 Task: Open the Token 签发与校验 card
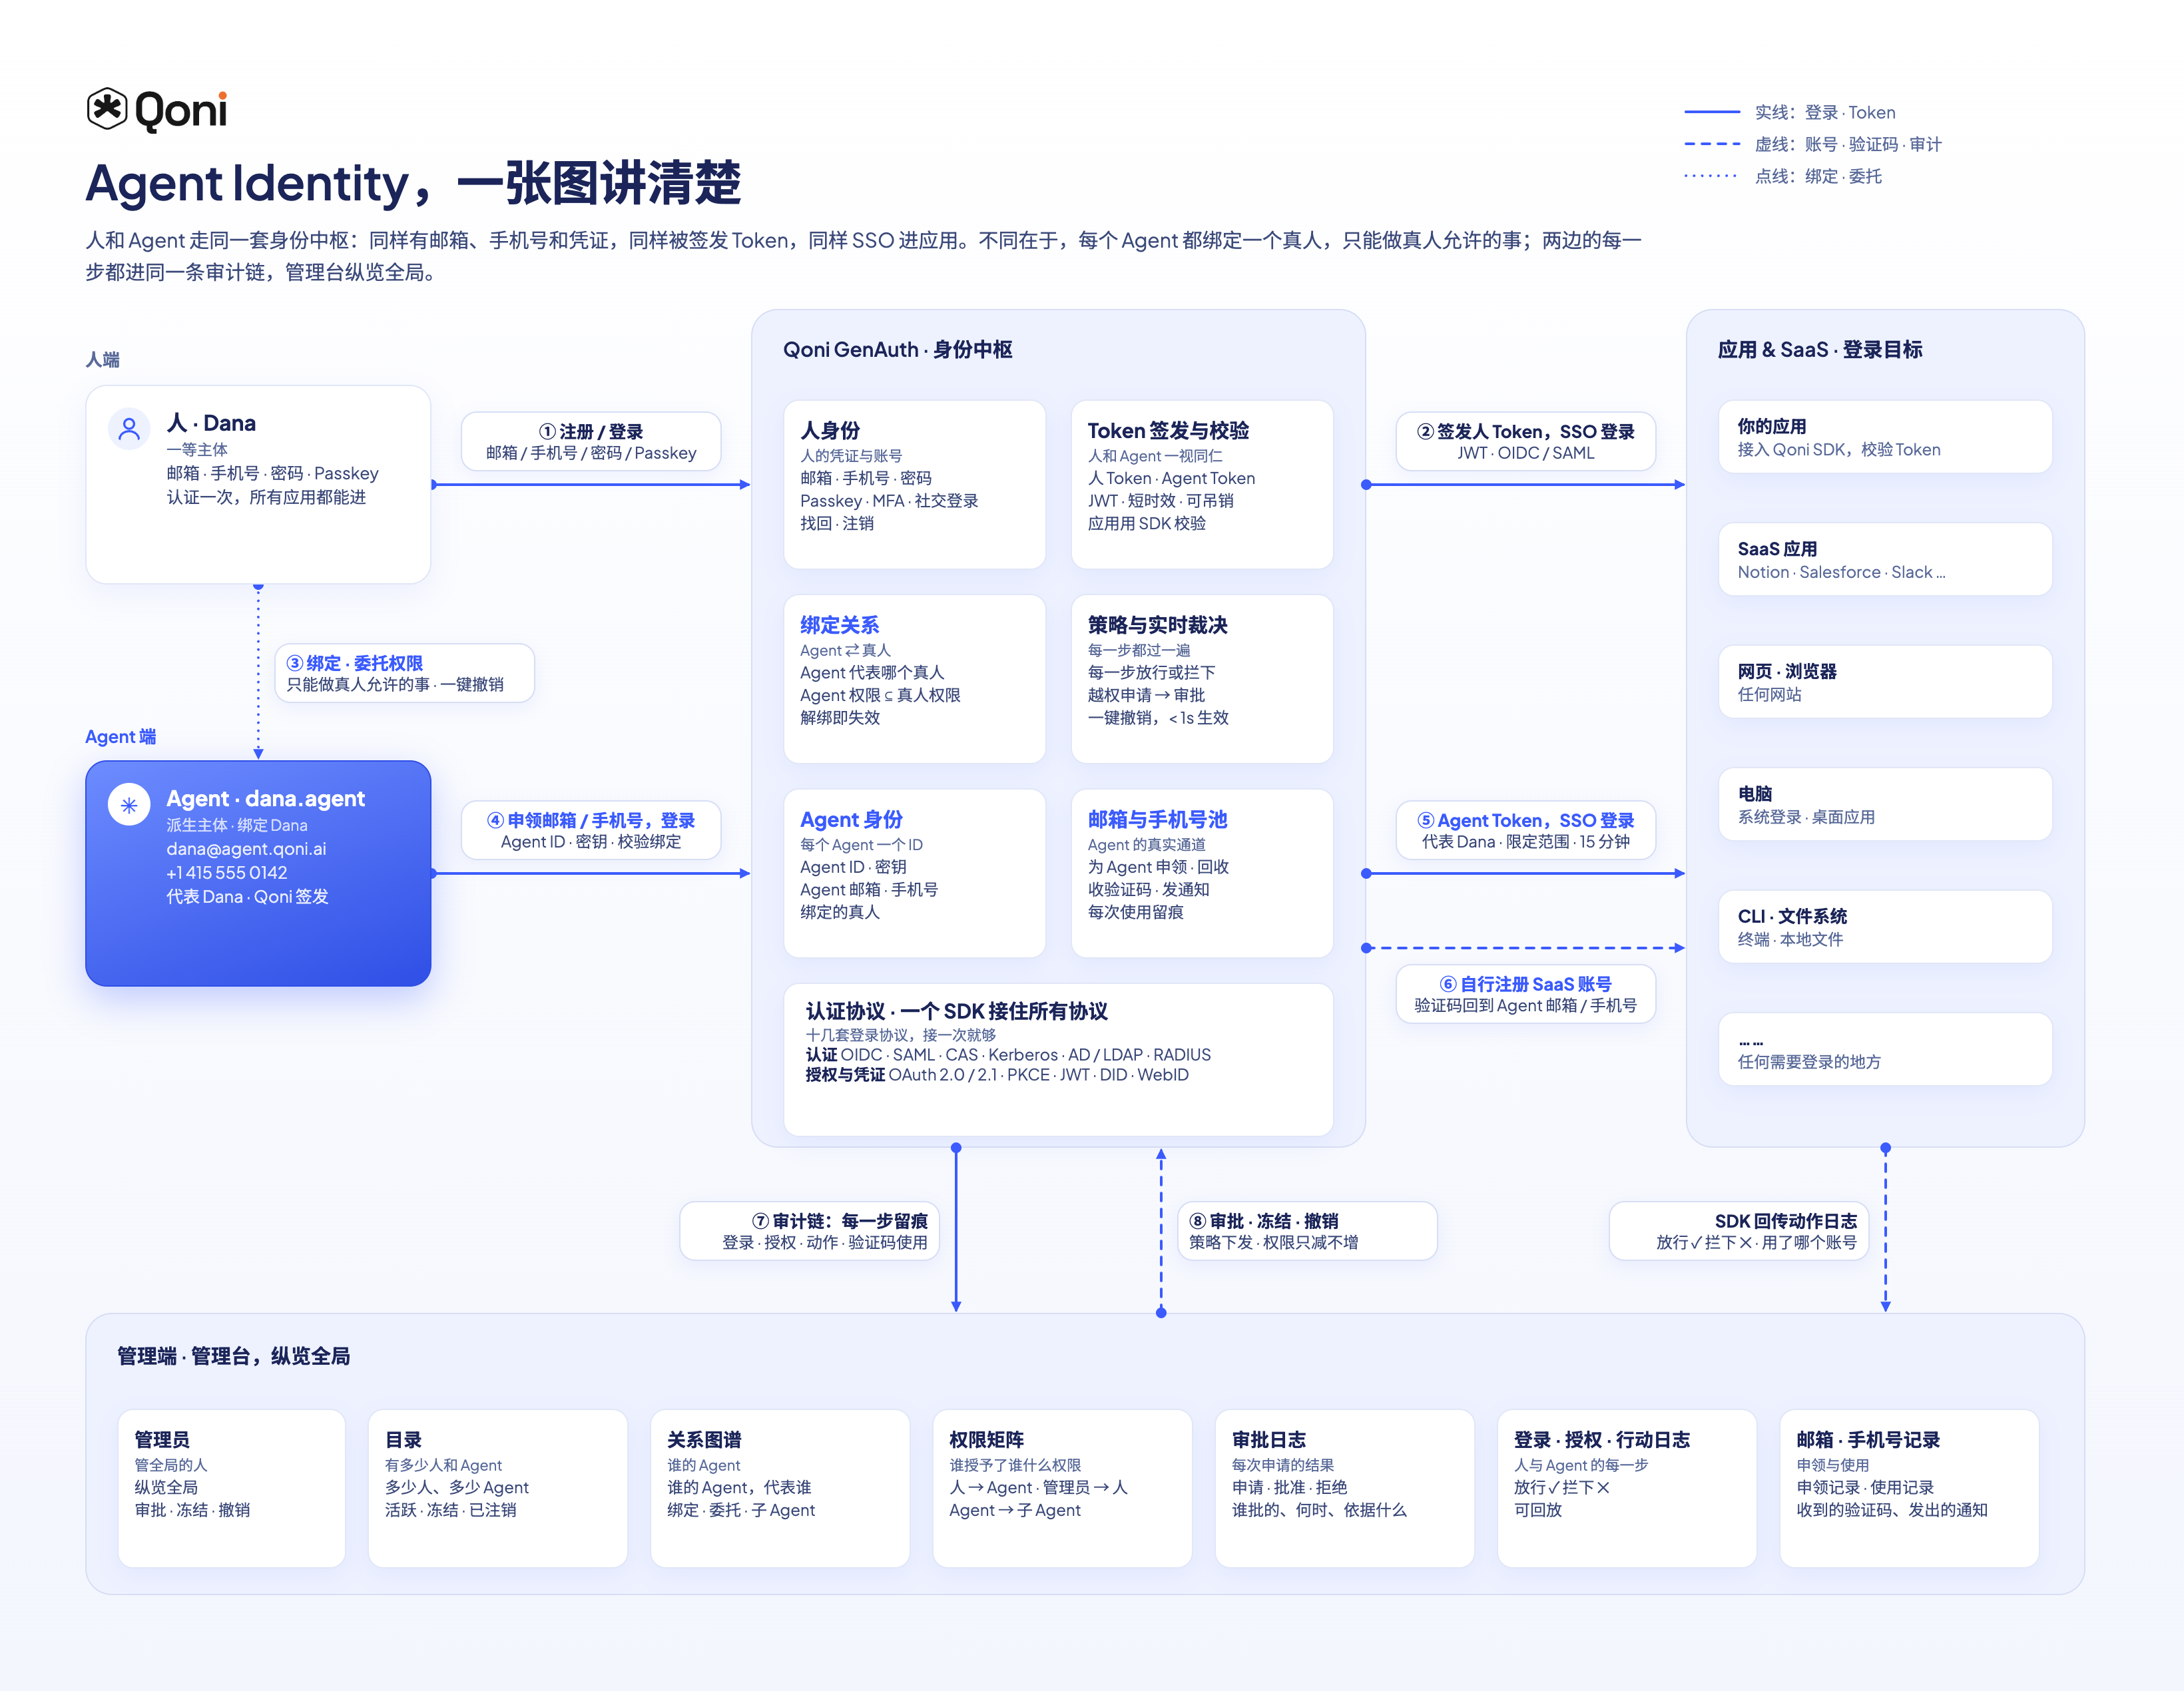1202,485
